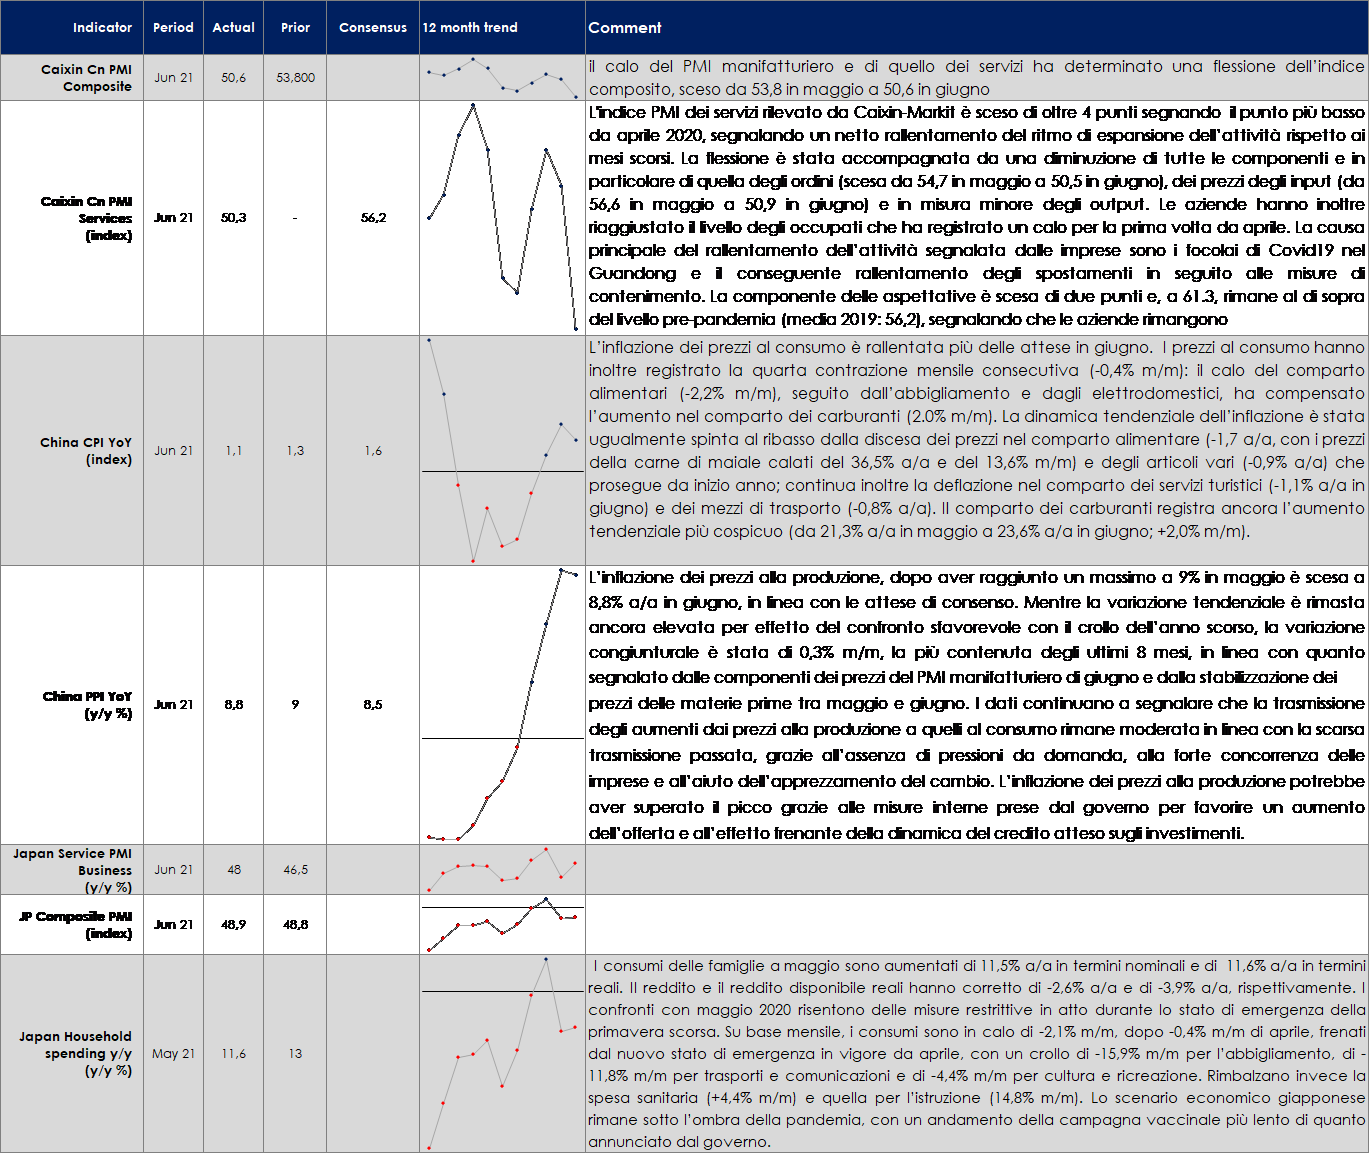The width and height of the screenshot is (1370, 1154).
Task: Select the Japan Household spending trend chart
Action: pyautogui.click(x=502, y=1053)
